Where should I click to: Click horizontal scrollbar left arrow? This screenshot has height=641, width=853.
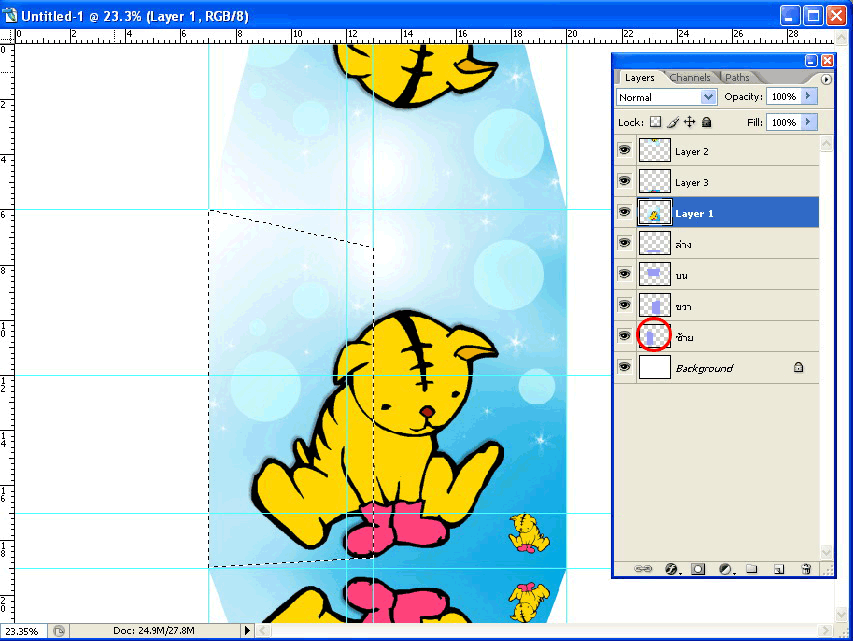[x=263, y=631]
